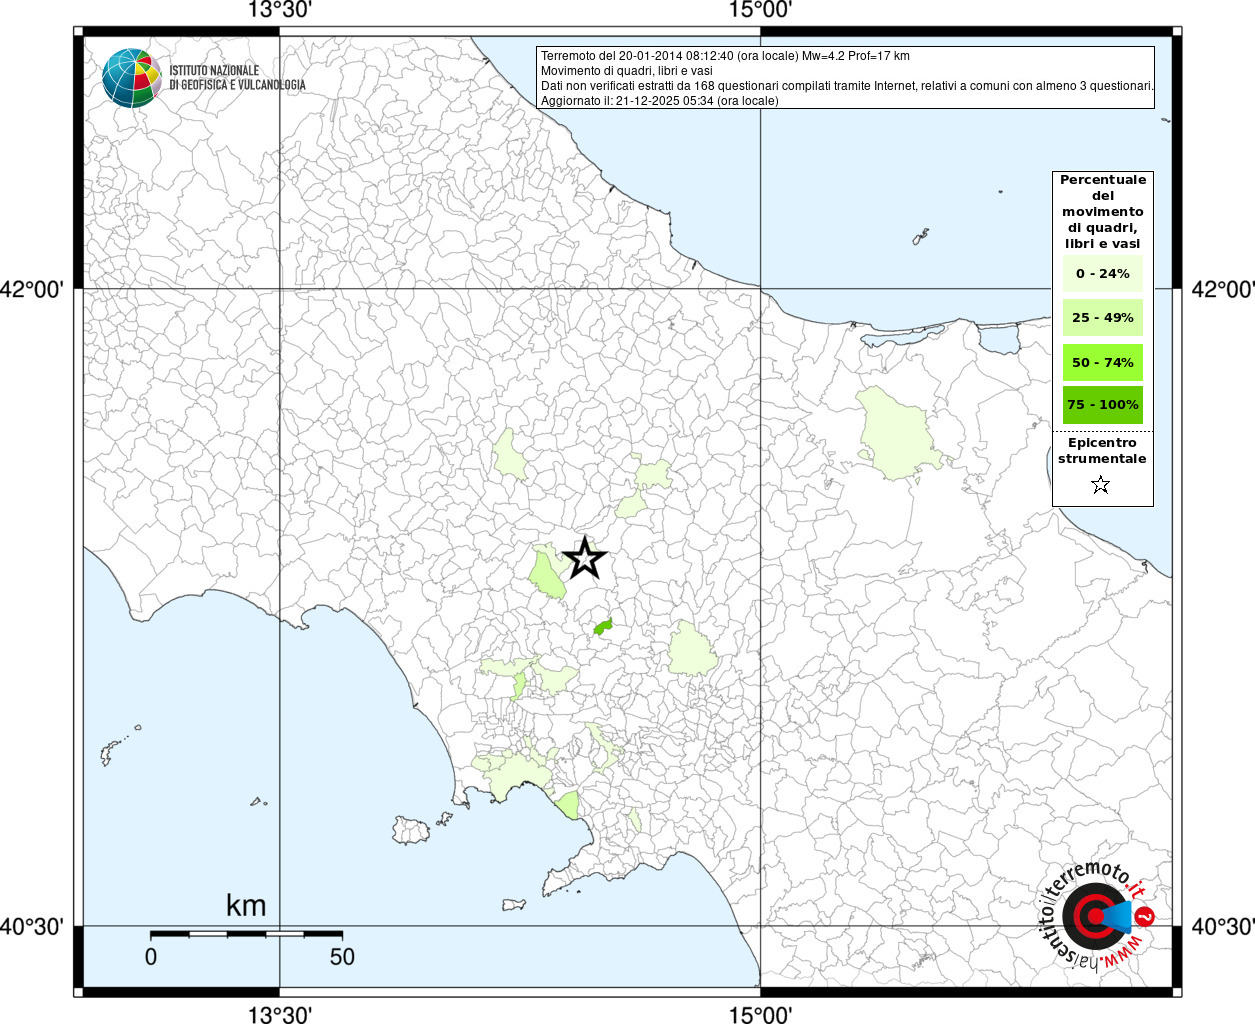Click the haisentitoilterremoto.it target logo

click(1097, 916)
